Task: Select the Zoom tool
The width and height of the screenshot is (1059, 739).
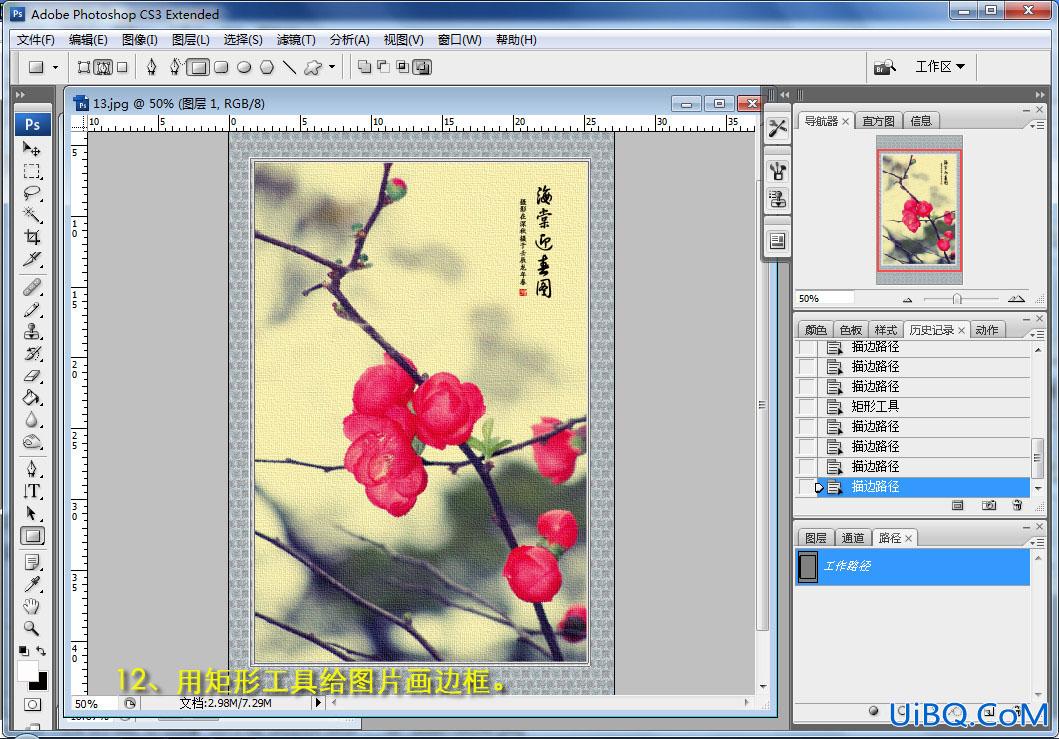Action: pyautogui.click(x=32, y=628)
